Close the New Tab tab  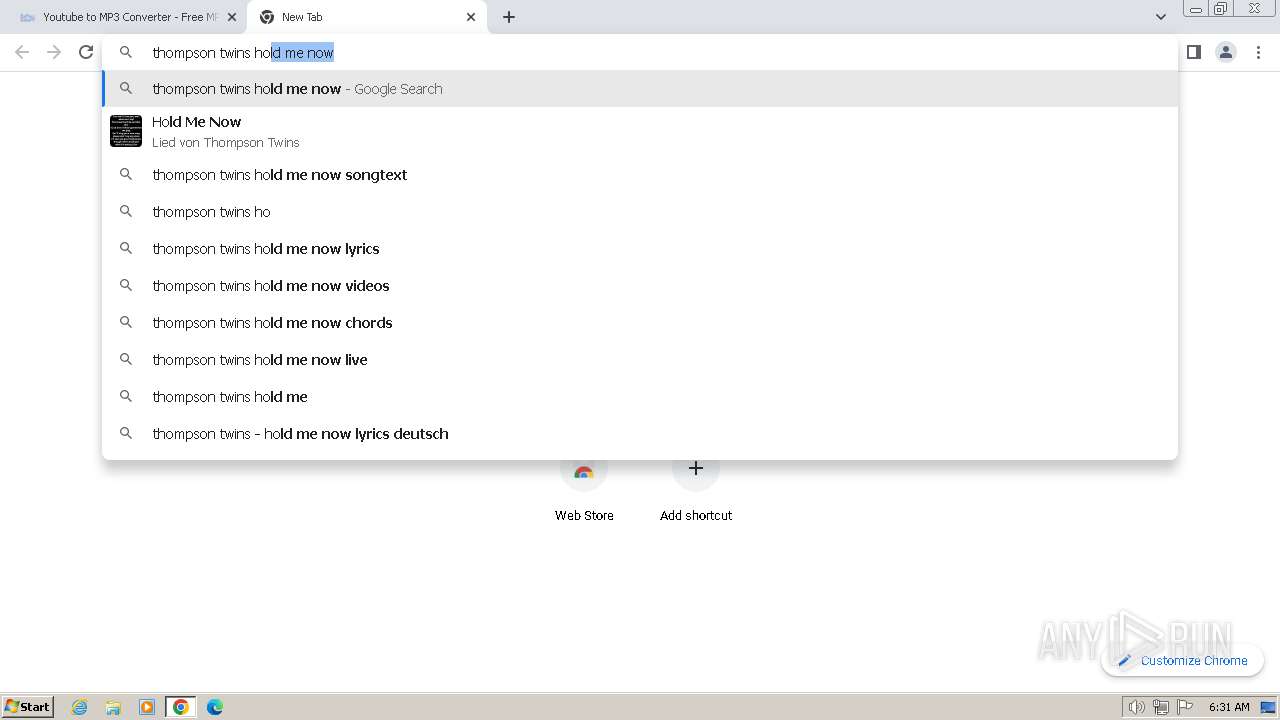pyautogui.click(x=471, y=17)
